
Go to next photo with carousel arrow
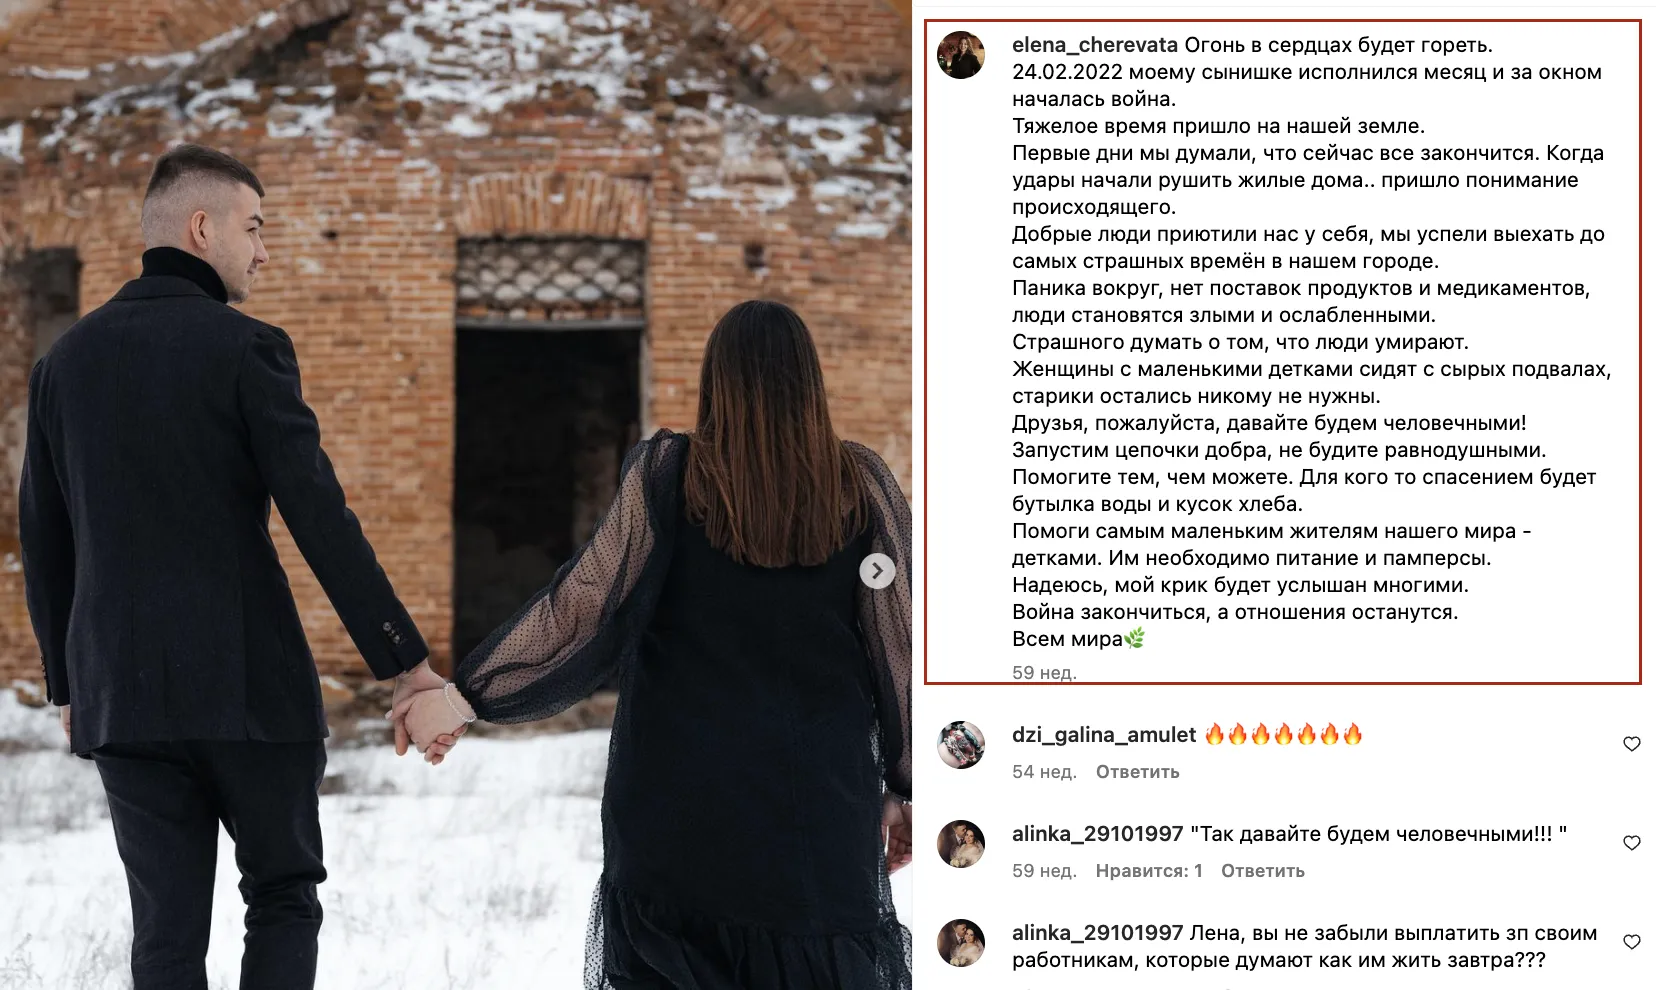877,571
